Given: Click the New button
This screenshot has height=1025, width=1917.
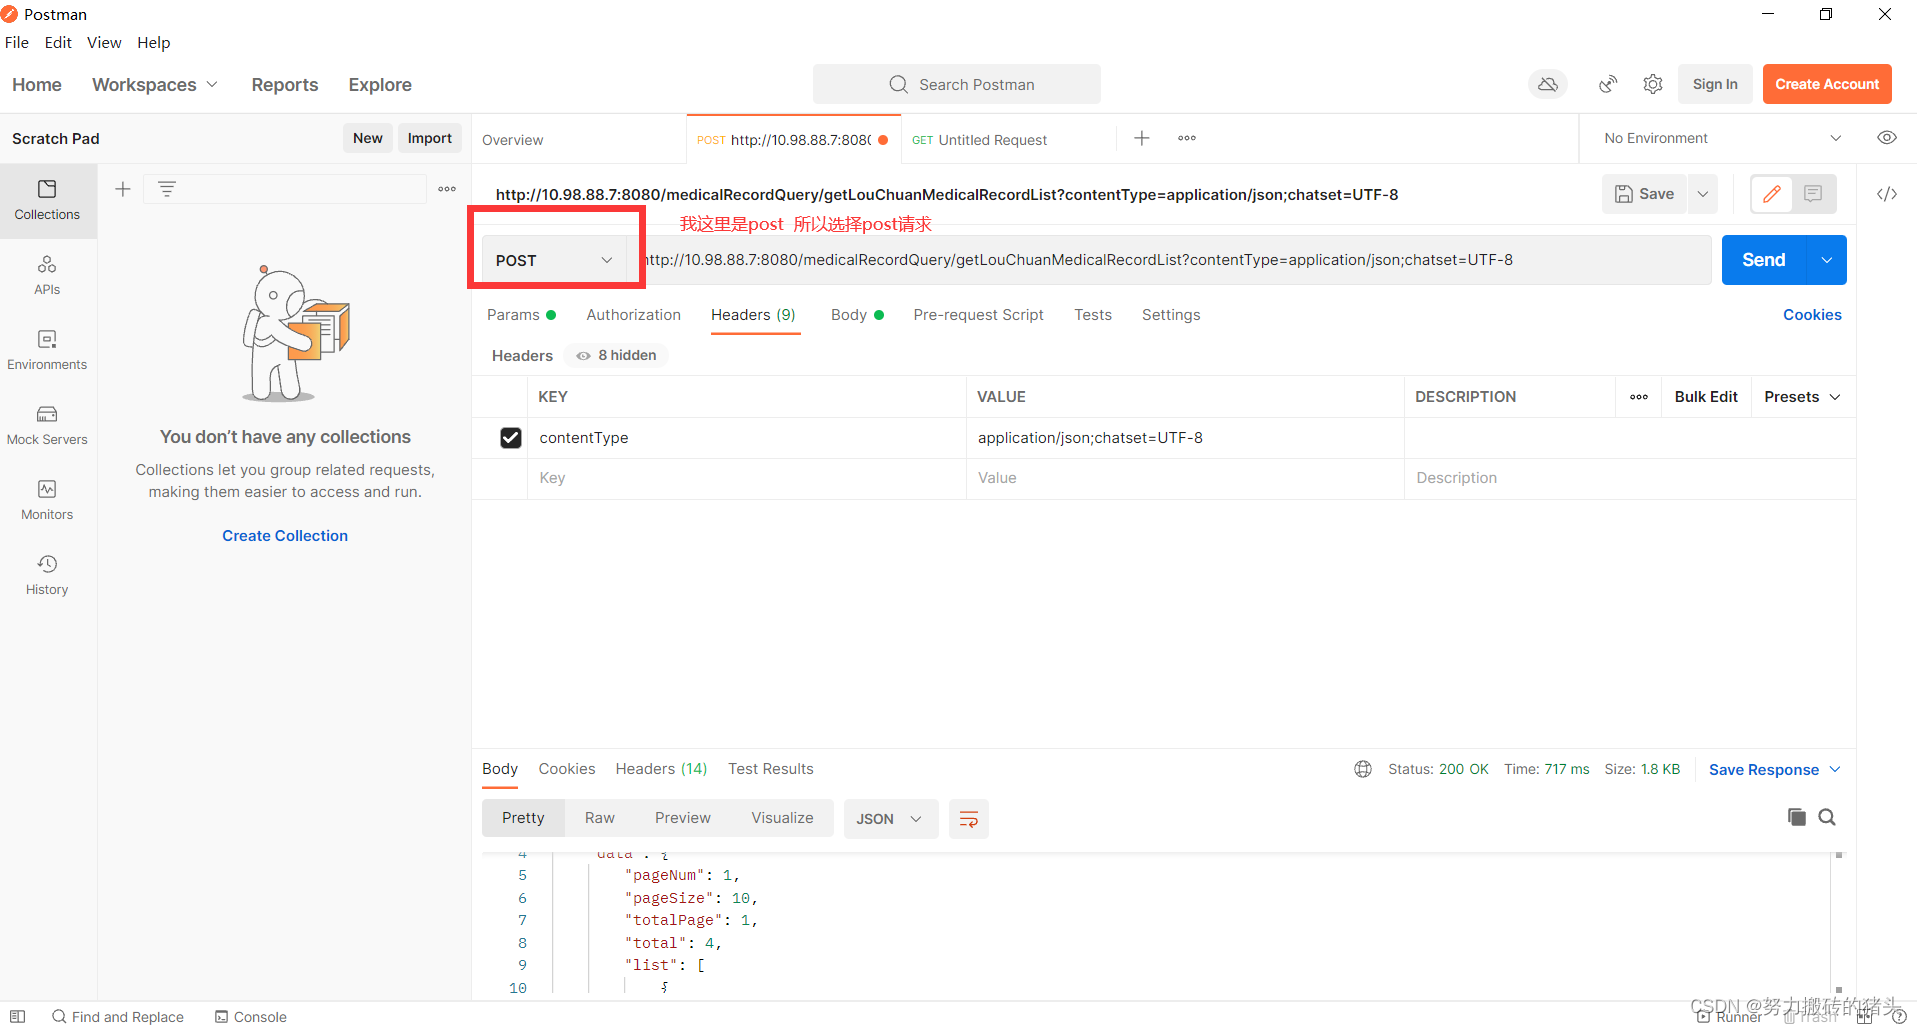Looking at the screenshot, I should pos(367,138).
